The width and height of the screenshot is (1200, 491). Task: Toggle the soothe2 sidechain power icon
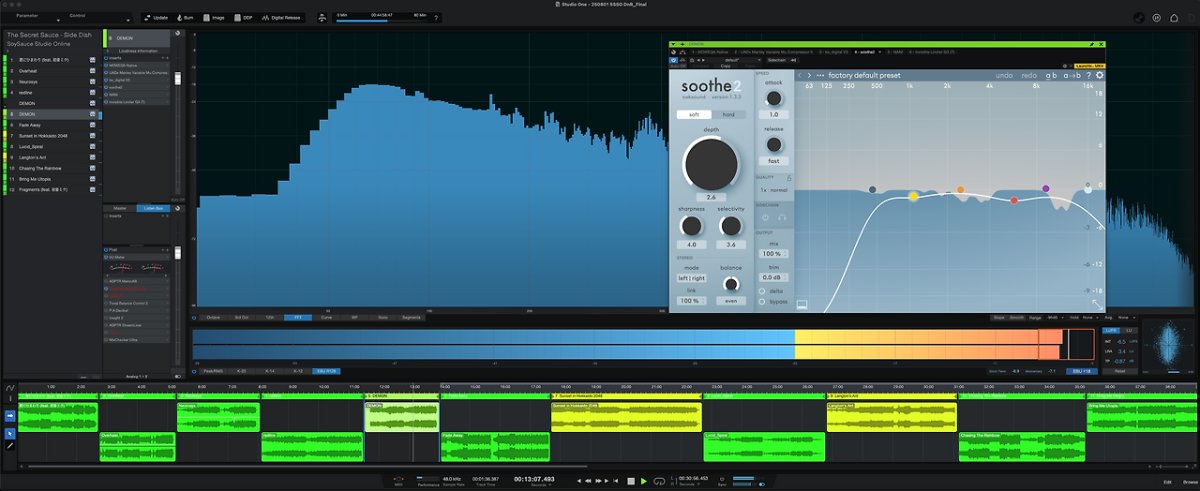tap(766, 217)
